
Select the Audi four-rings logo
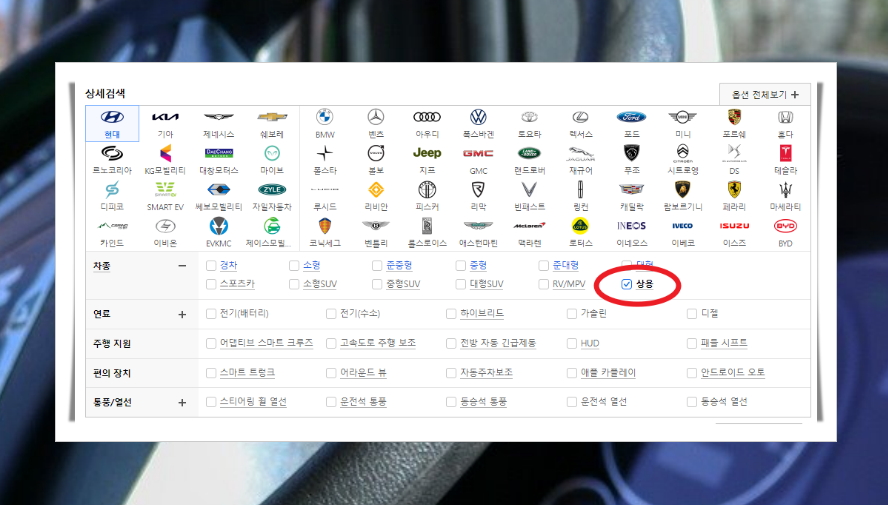[x=427, y=117]
